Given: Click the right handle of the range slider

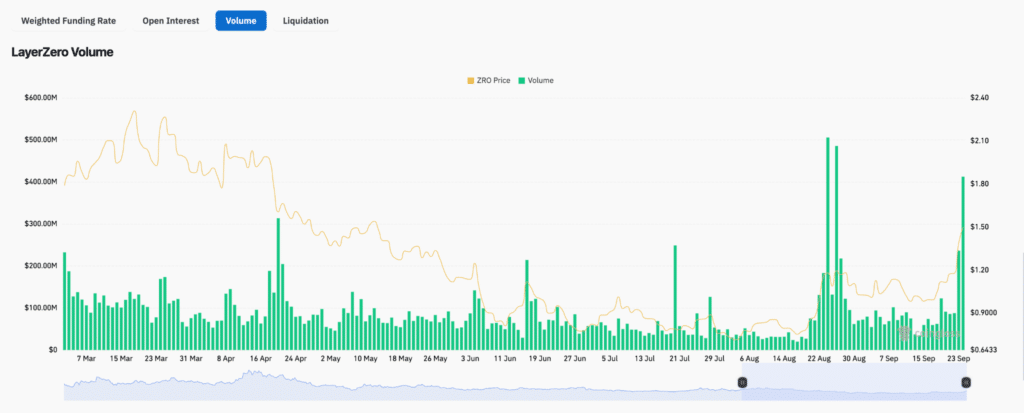Looking at the screenshot, I should (967, 382).
